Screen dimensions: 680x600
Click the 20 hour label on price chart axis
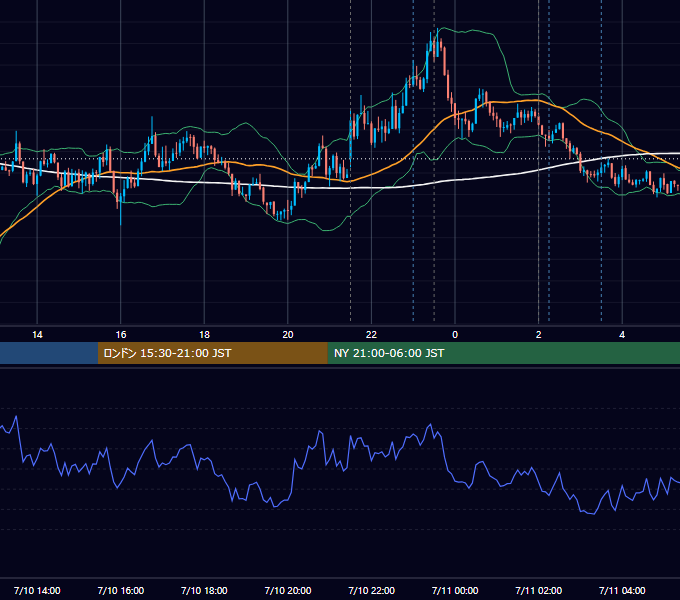(x=288, y=335)
